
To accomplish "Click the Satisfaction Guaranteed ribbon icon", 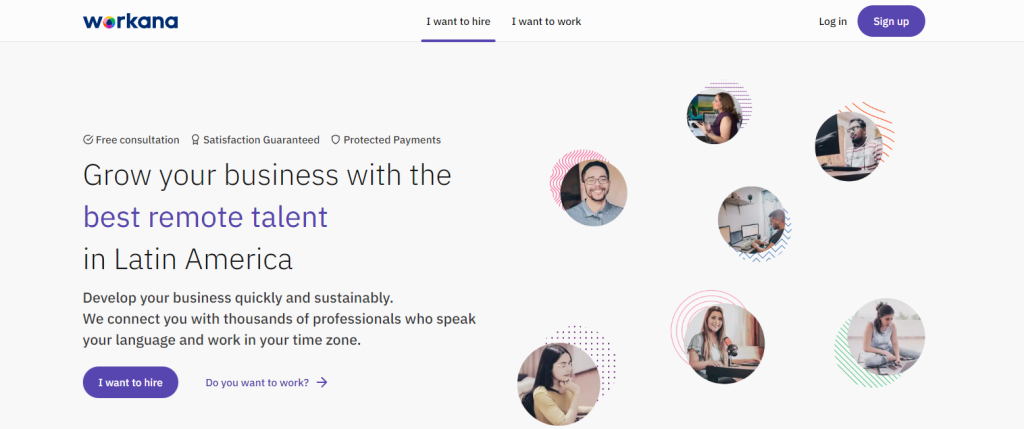I will pyautogui.click(x=195, y=140).
